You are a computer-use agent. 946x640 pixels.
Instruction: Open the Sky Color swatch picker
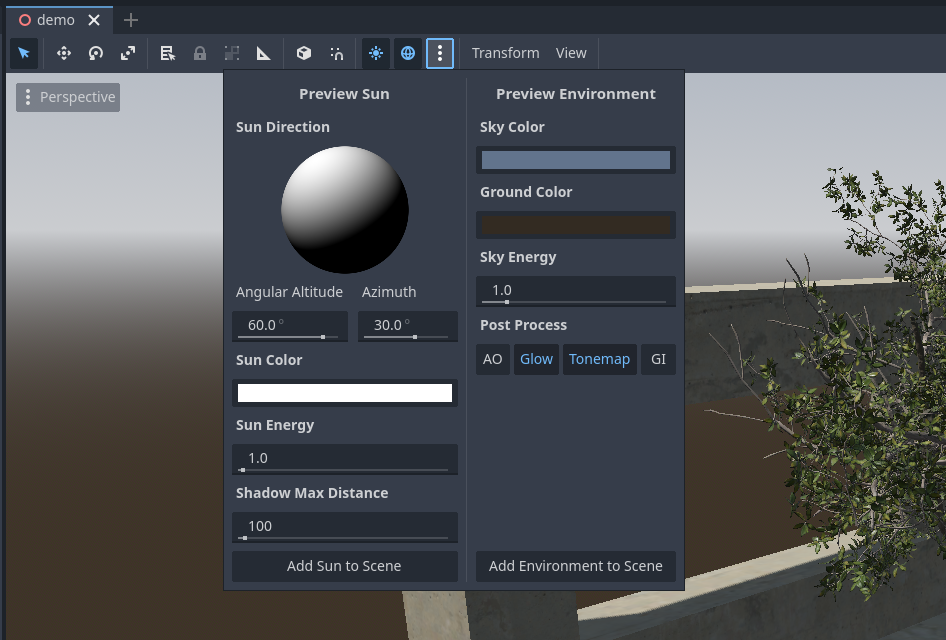click(x=575, y=160)
